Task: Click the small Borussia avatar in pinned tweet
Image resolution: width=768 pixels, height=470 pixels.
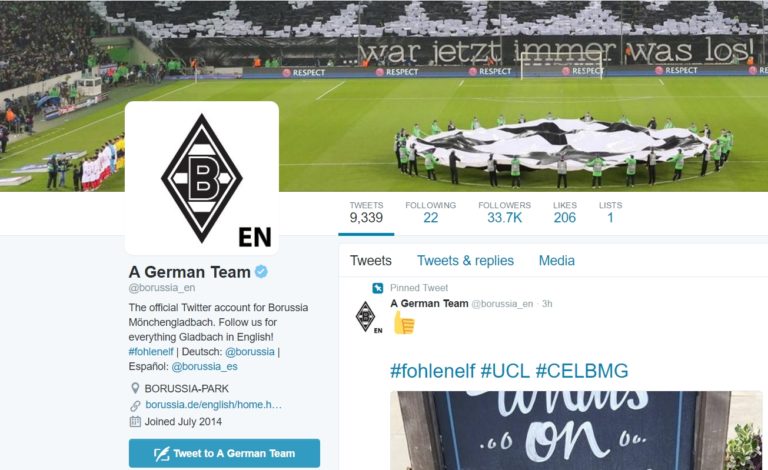Action: (x=368, y=317)
